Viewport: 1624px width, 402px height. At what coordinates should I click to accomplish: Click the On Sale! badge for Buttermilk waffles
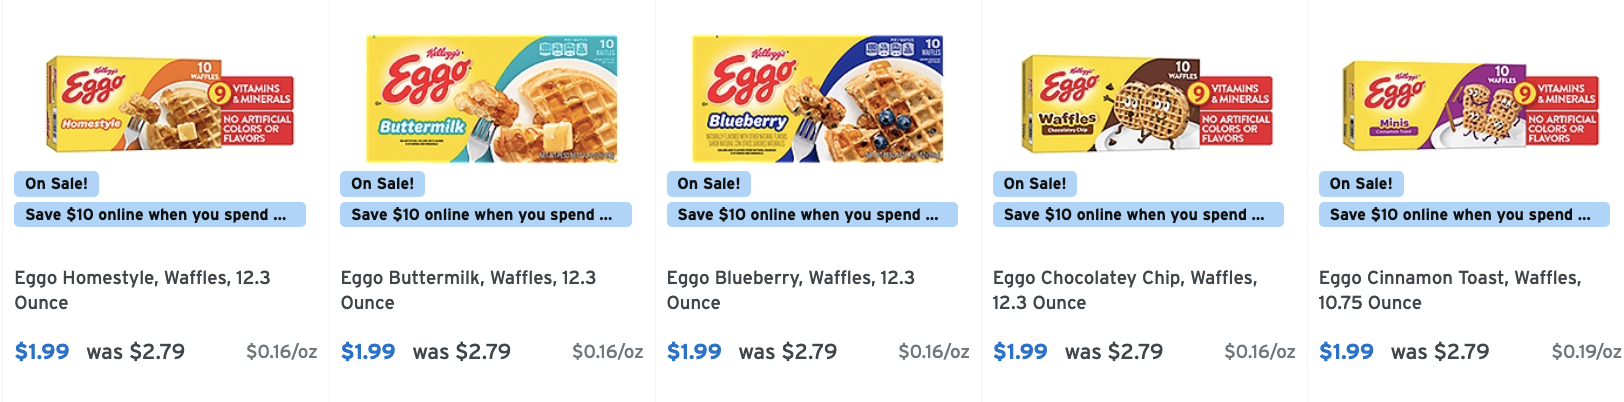point(382,184)
